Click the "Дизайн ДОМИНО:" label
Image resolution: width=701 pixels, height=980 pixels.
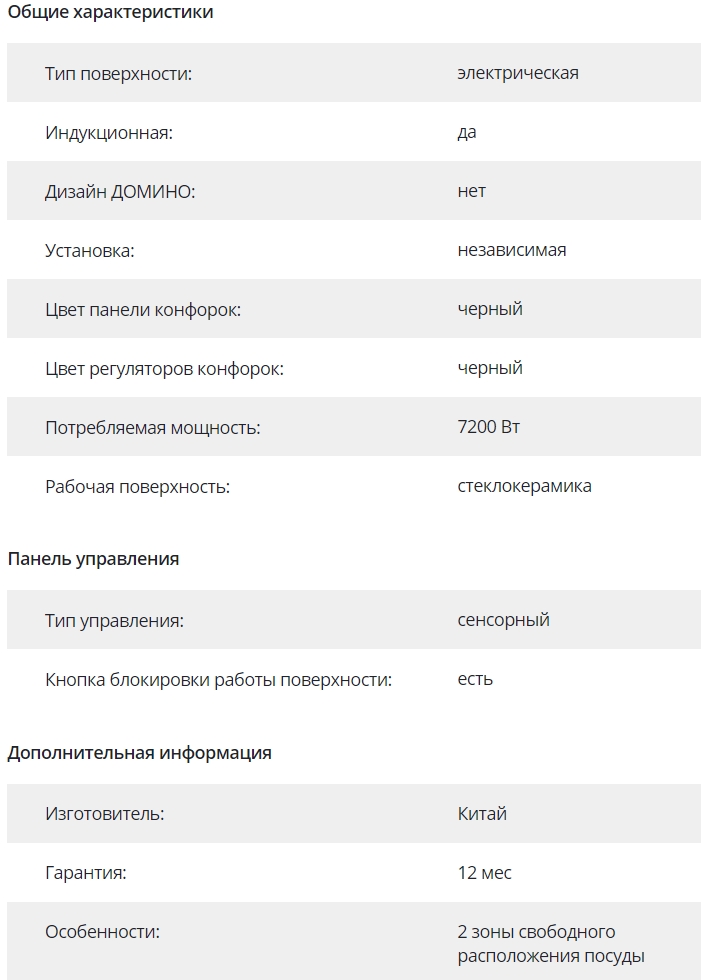pos(120,191)
